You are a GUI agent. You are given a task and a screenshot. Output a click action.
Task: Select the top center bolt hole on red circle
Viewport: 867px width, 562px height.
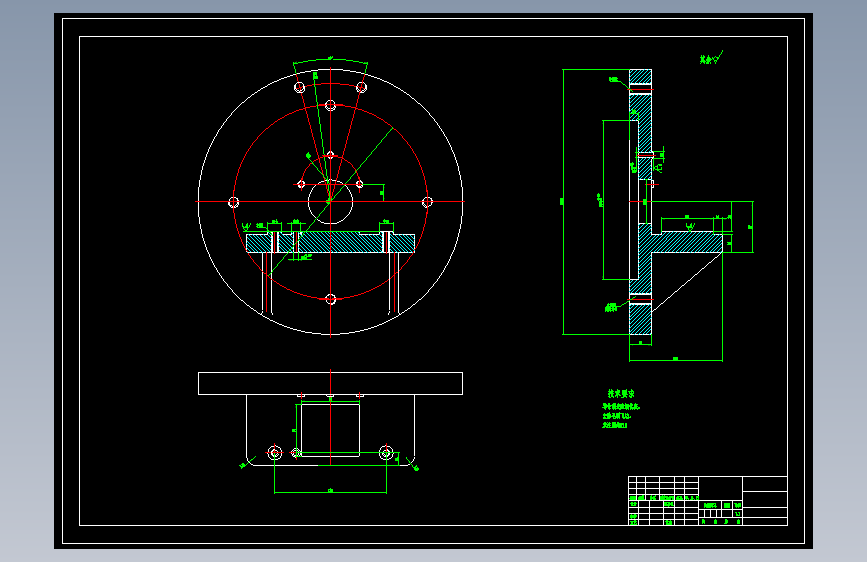[330, 105]
